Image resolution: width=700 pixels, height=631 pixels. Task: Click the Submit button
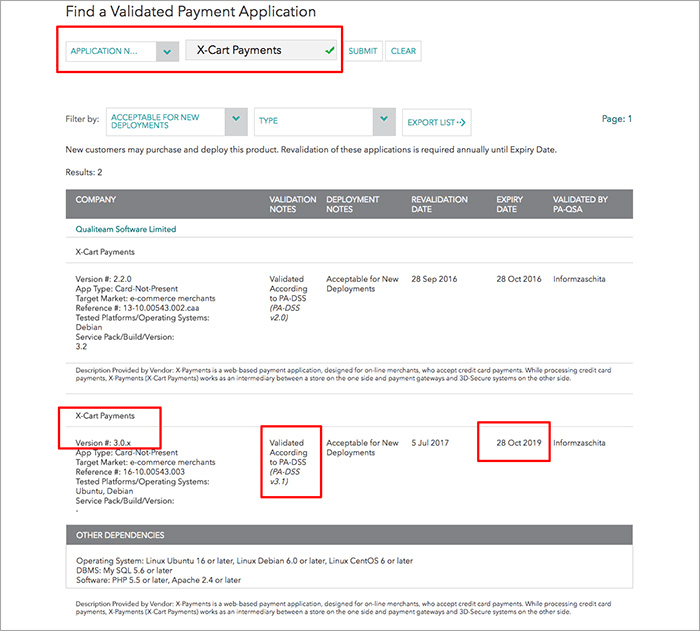coord(362,51)
